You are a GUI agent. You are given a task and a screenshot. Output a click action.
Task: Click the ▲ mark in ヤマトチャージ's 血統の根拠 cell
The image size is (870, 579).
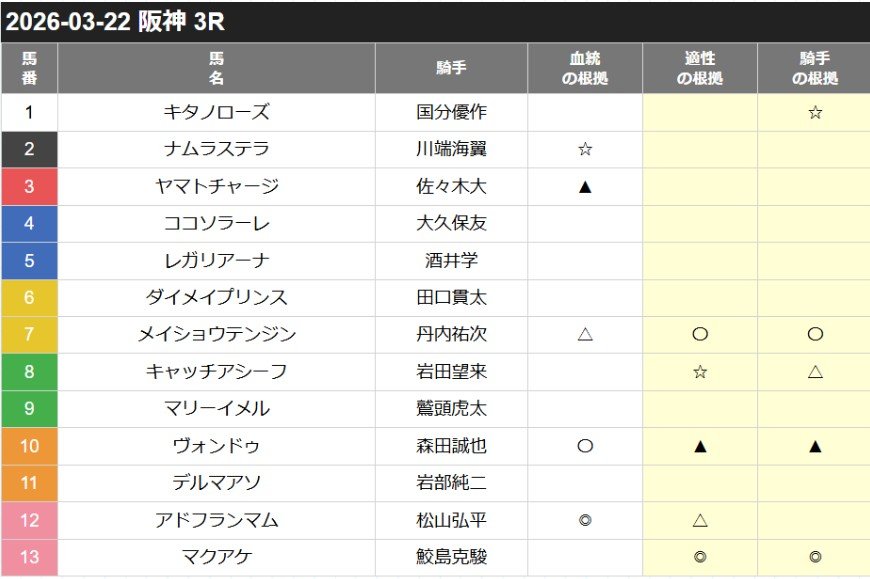click(585, 187)
